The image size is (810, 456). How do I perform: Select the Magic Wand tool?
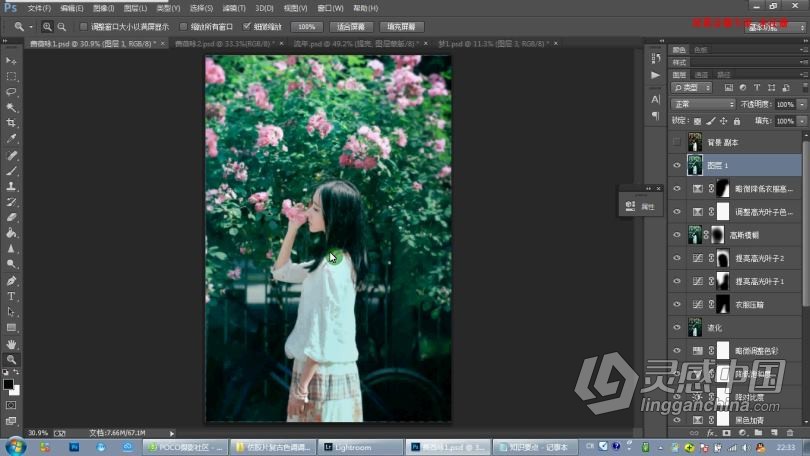(11, 107)
